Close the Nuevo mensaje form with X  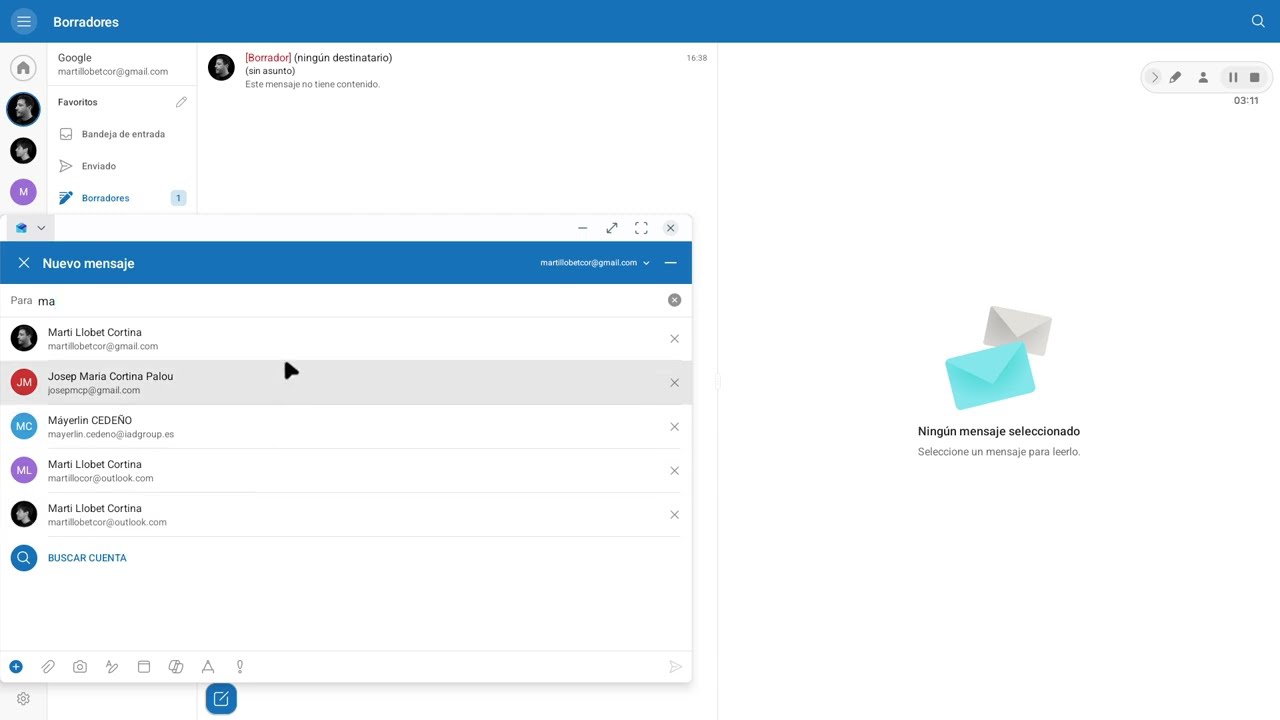[24, 263]
